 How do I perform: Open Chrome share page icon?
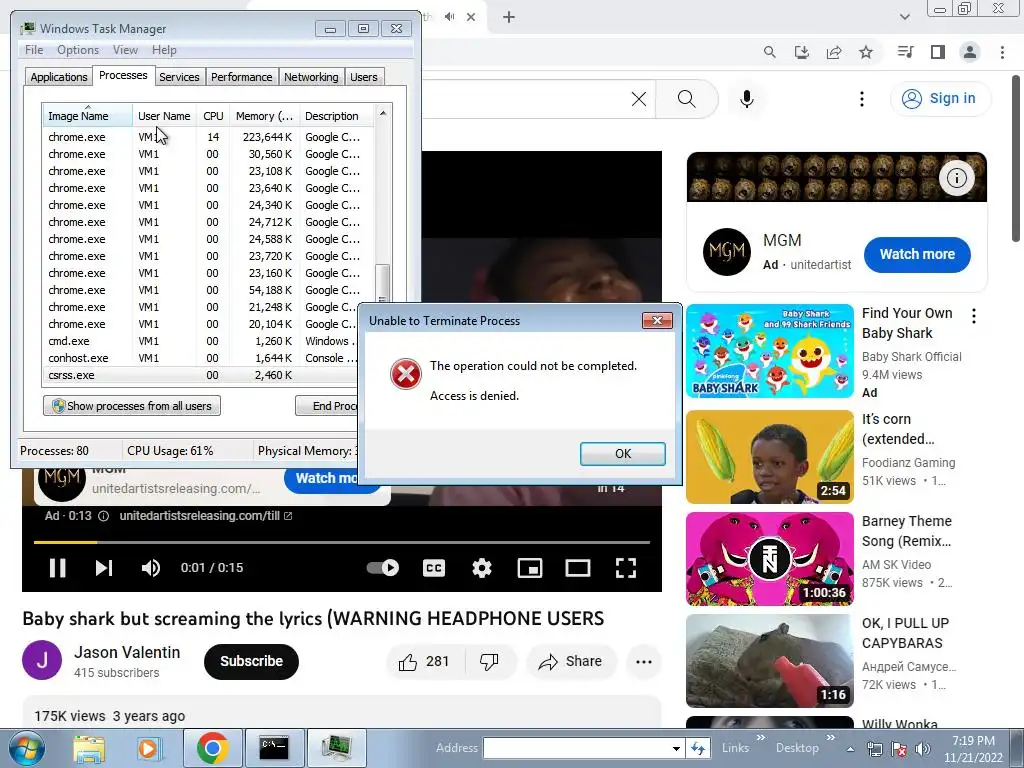[x=834, y=52]
